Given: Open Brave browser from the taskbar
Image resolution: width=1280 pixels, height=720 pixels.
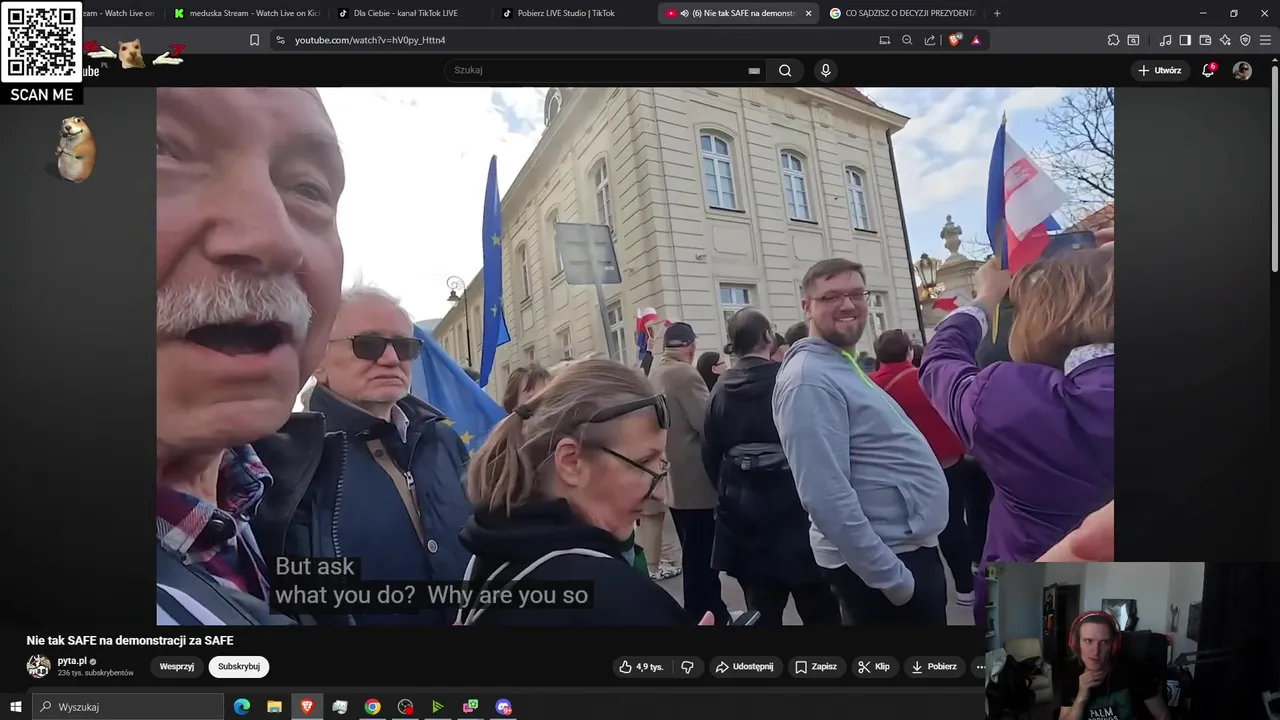Looking at the screenshot, I should point(307,707).
